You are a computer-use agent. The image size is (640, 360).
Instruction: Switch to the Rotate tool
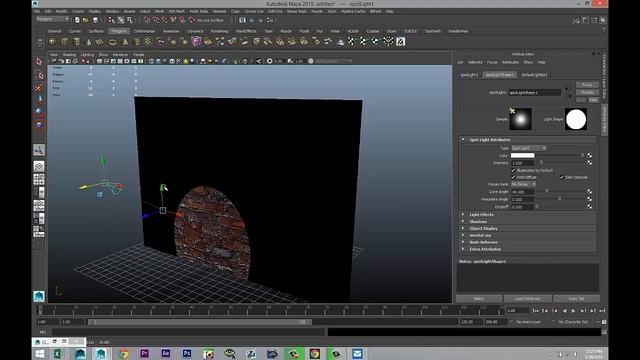39,111
